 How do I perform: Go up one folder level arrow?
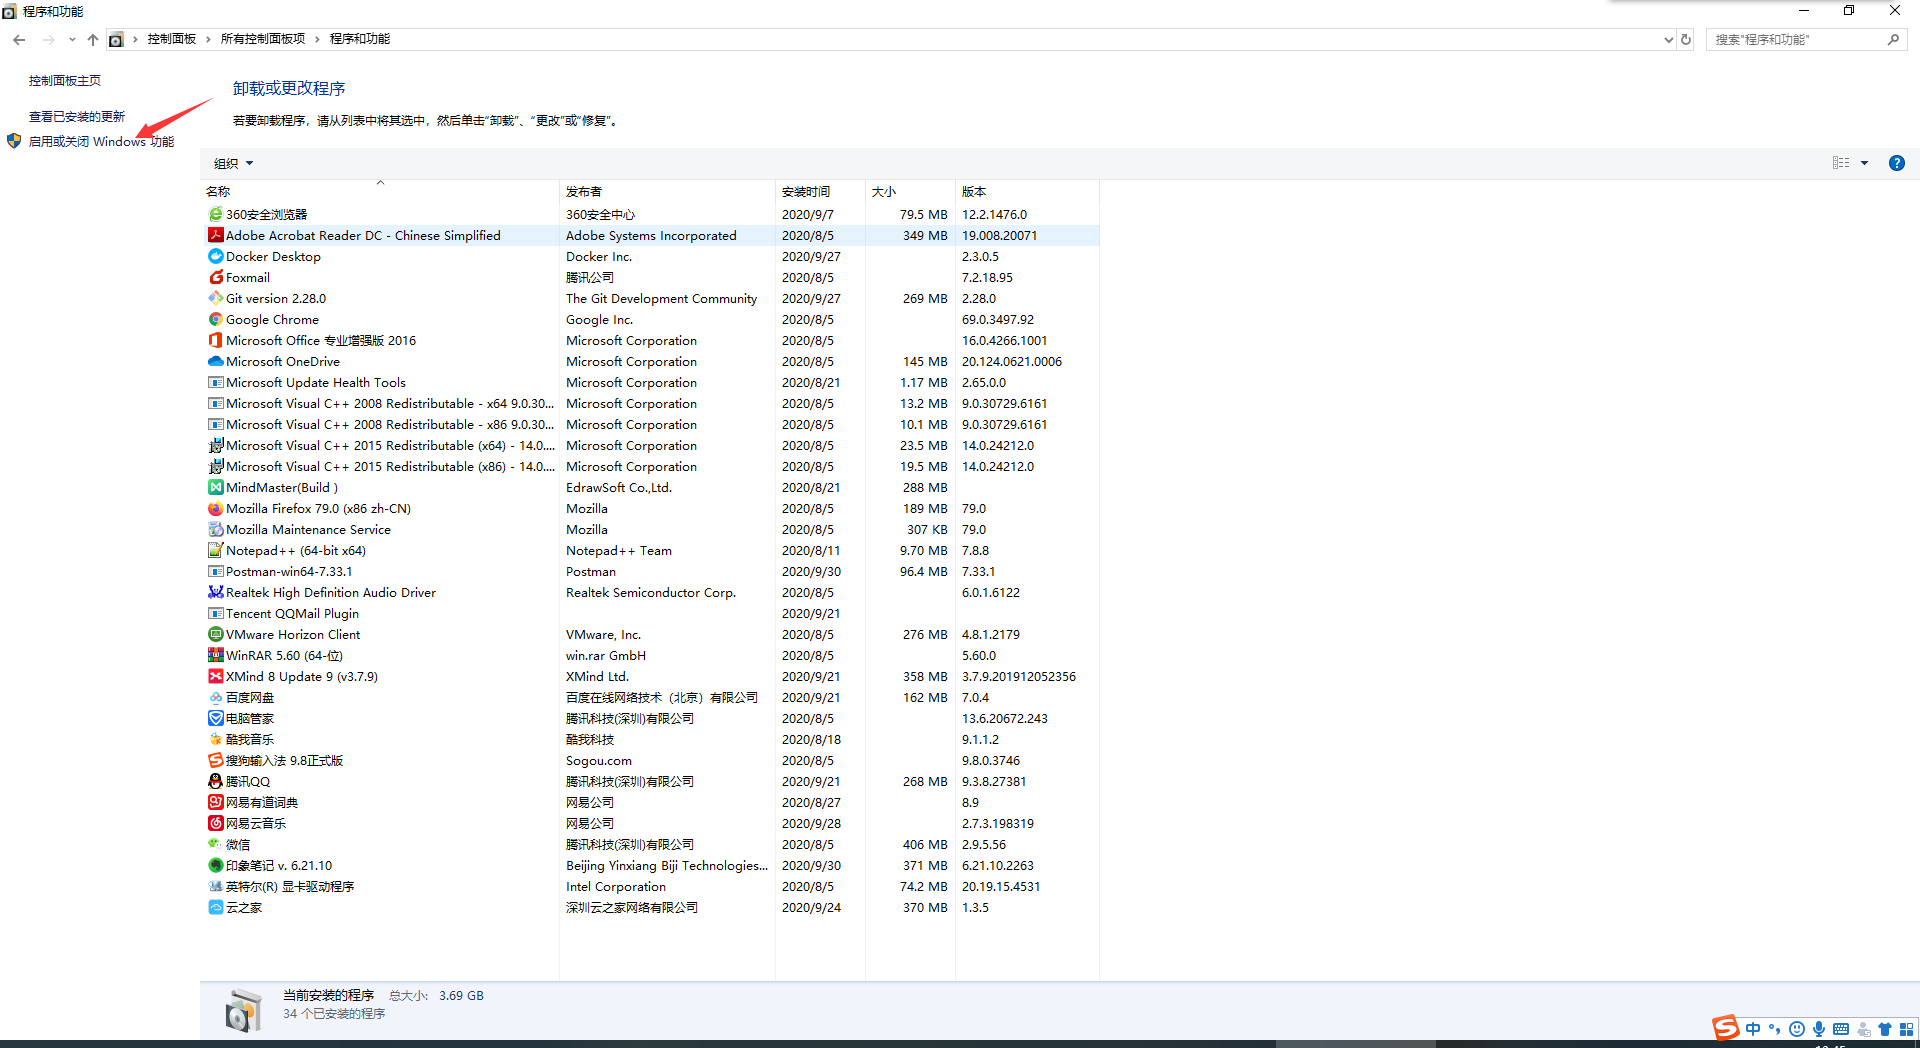[x=92, y=39]
